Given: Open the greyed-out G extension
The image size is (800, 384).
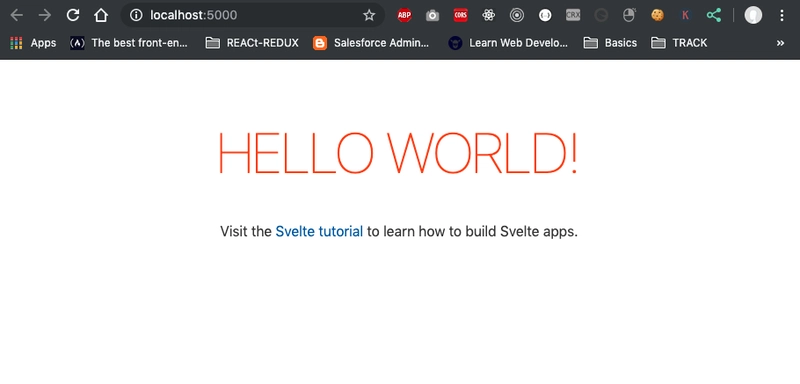Looking at the screenshot, I should (x=601, y=15).
